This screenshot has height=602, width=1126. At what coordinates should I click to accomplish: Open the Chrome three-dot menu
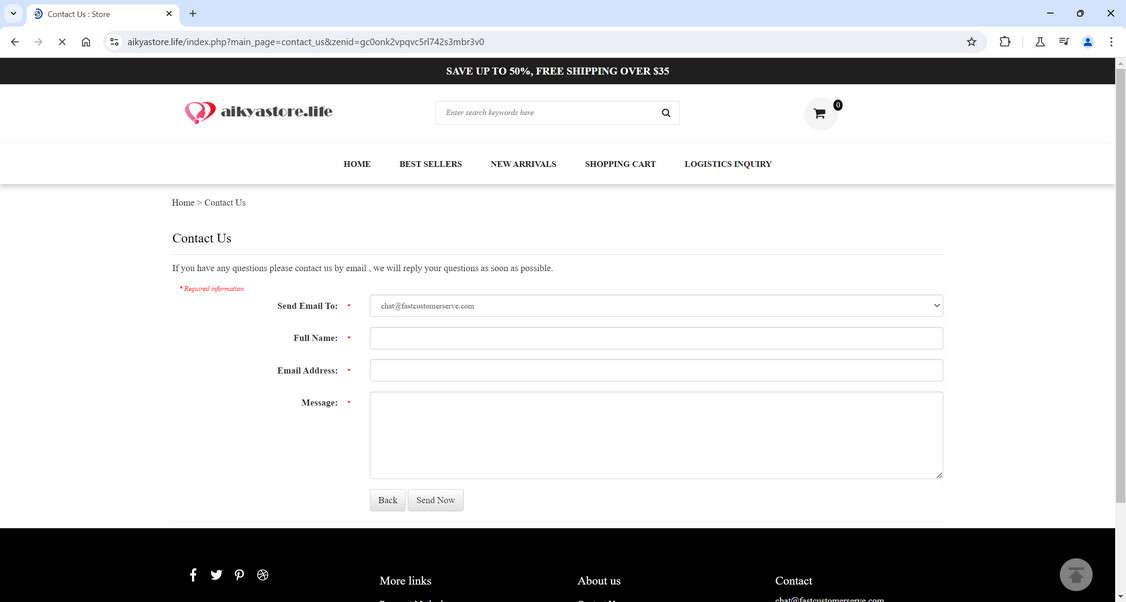1111,42
